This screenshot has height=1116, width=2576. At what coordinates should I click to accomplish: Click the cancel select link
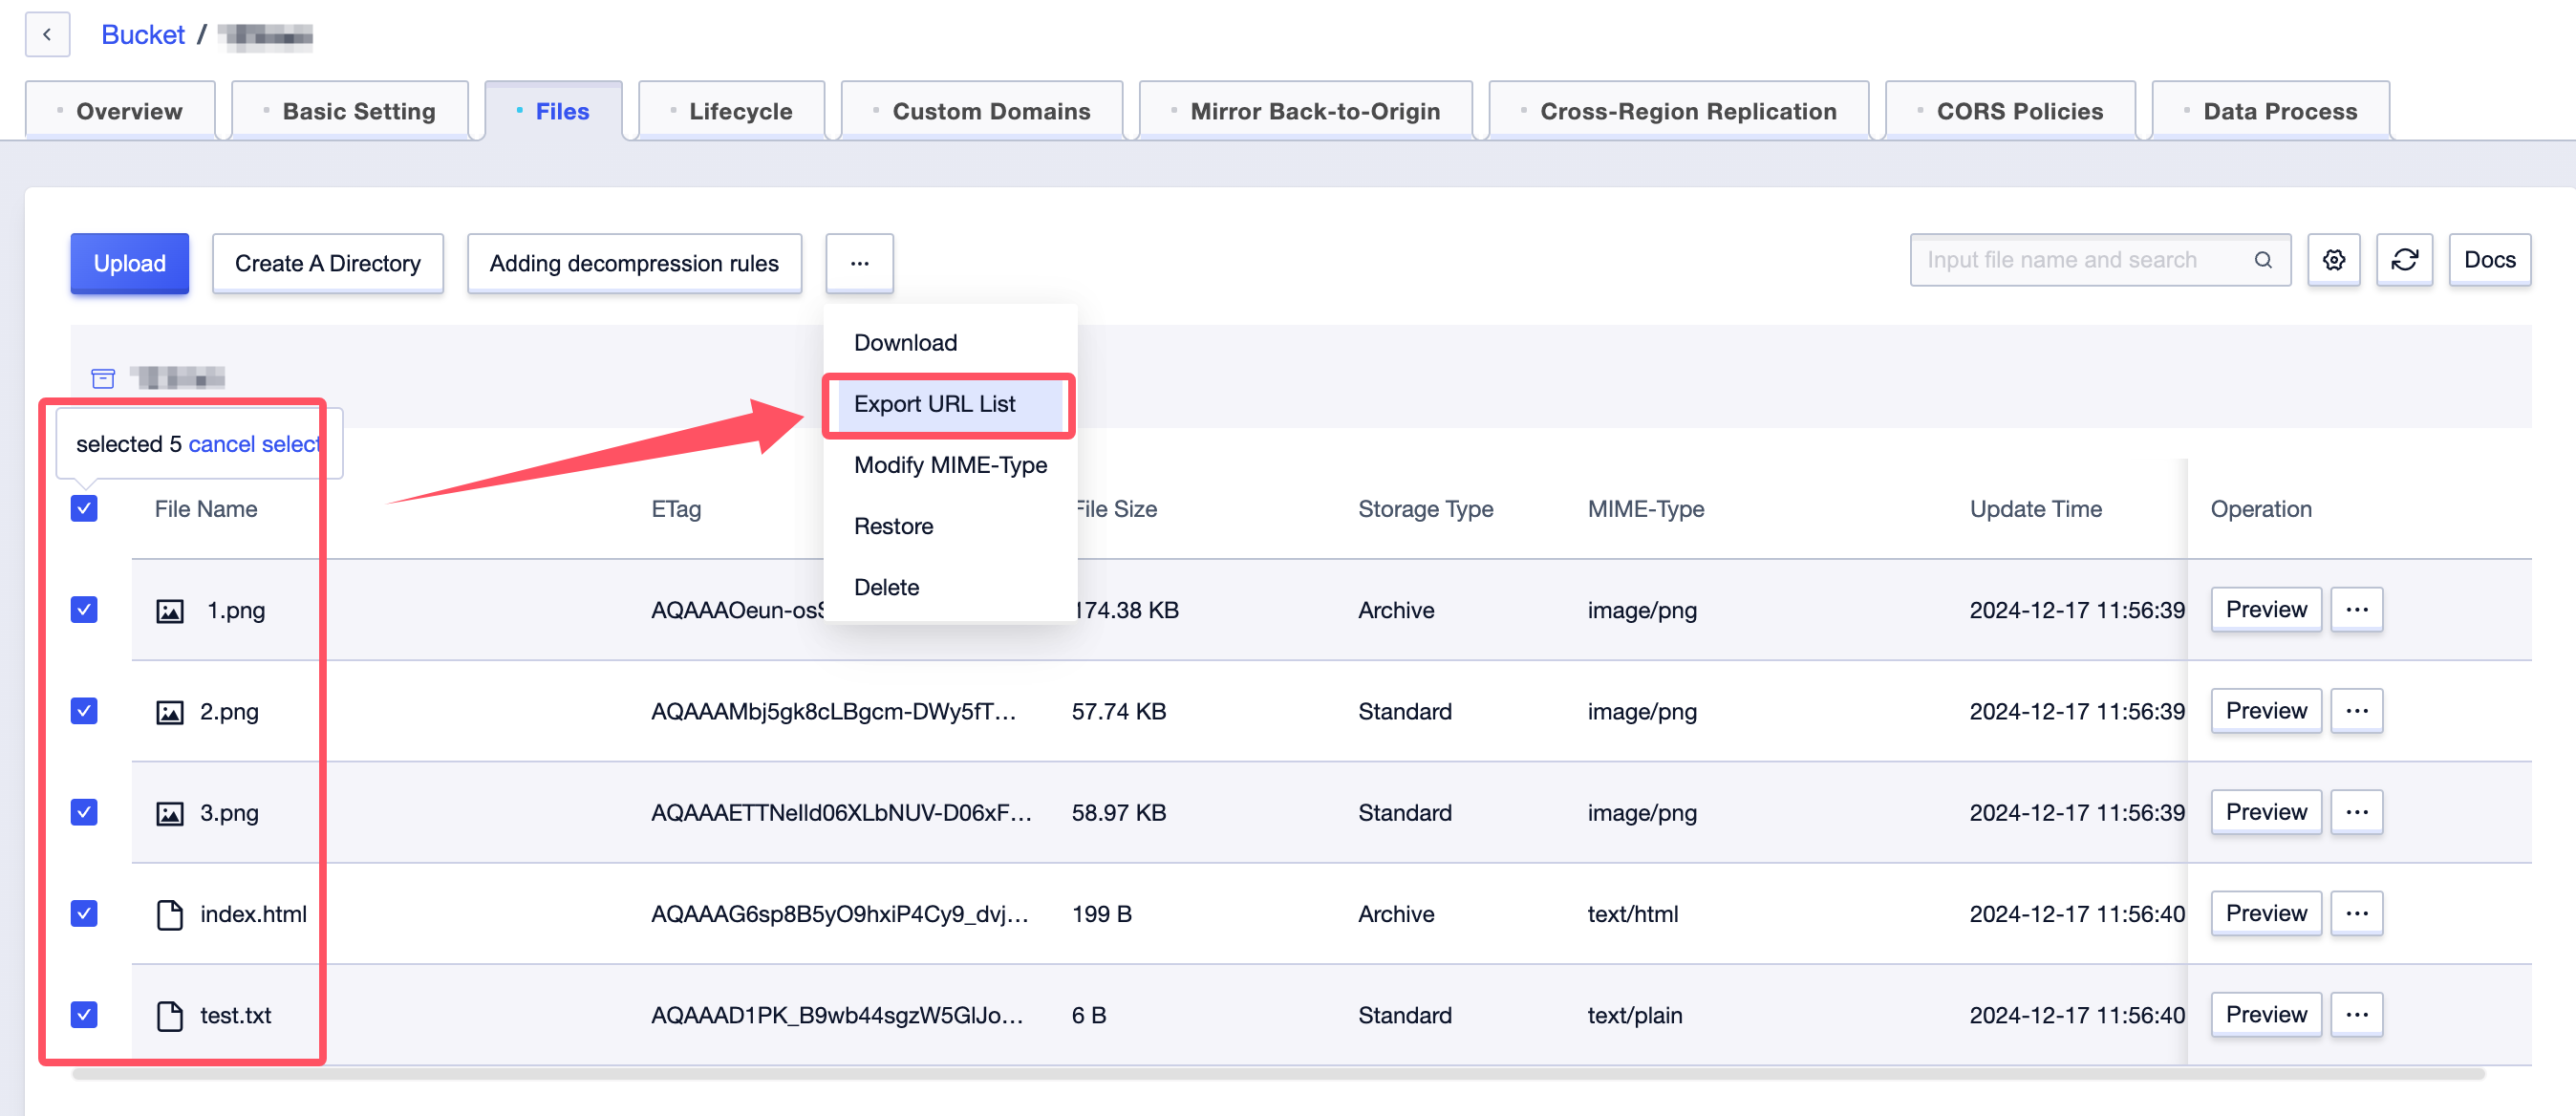(254, 444)
